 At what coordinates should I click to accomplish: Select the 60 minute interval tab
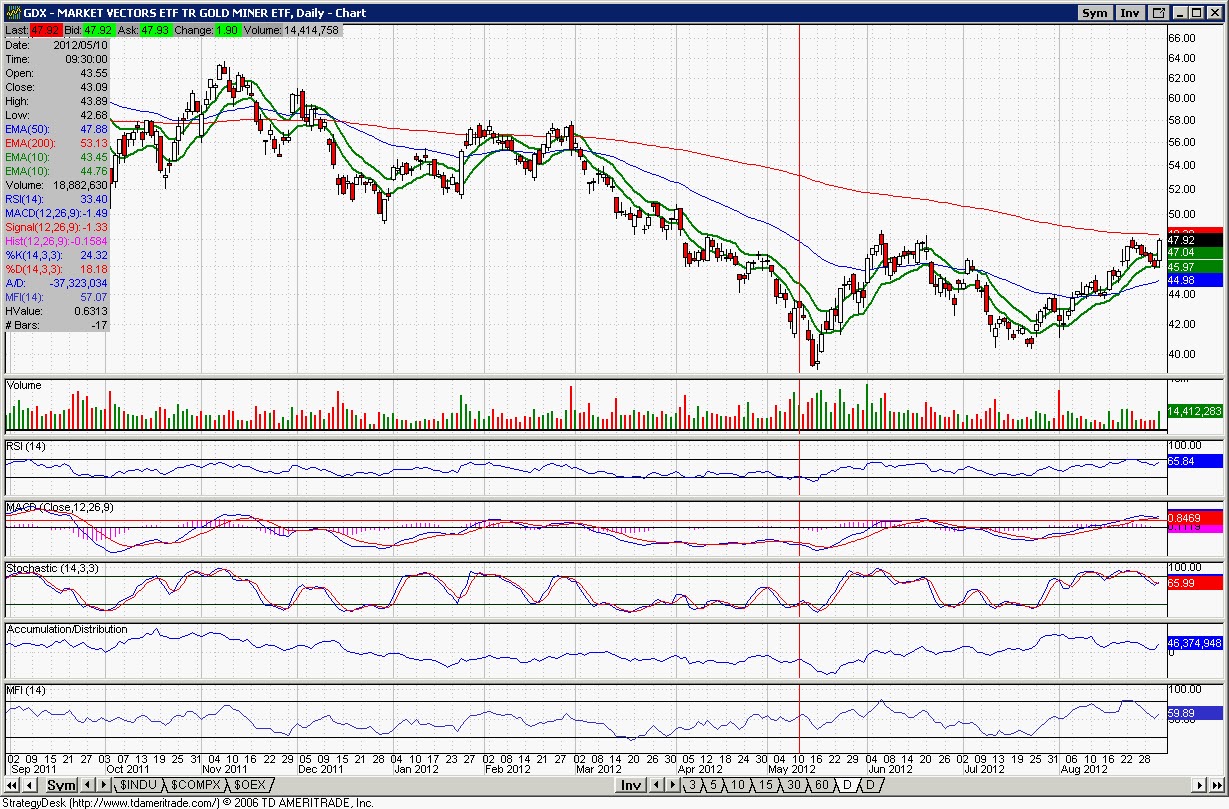coord(822,785)
